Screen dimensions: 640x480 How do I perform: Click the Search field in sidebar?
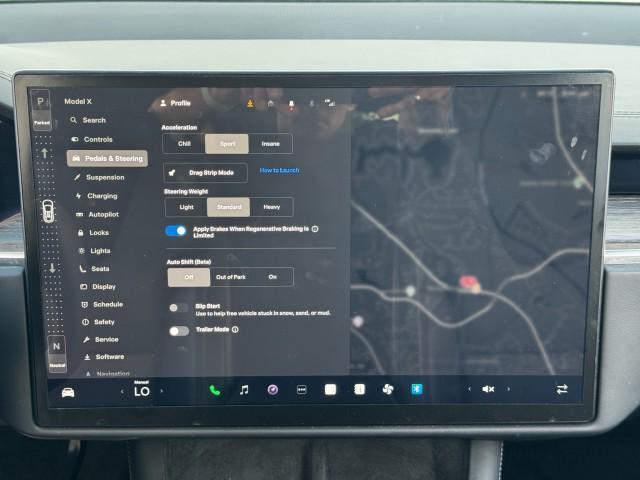tap(94, 120)
